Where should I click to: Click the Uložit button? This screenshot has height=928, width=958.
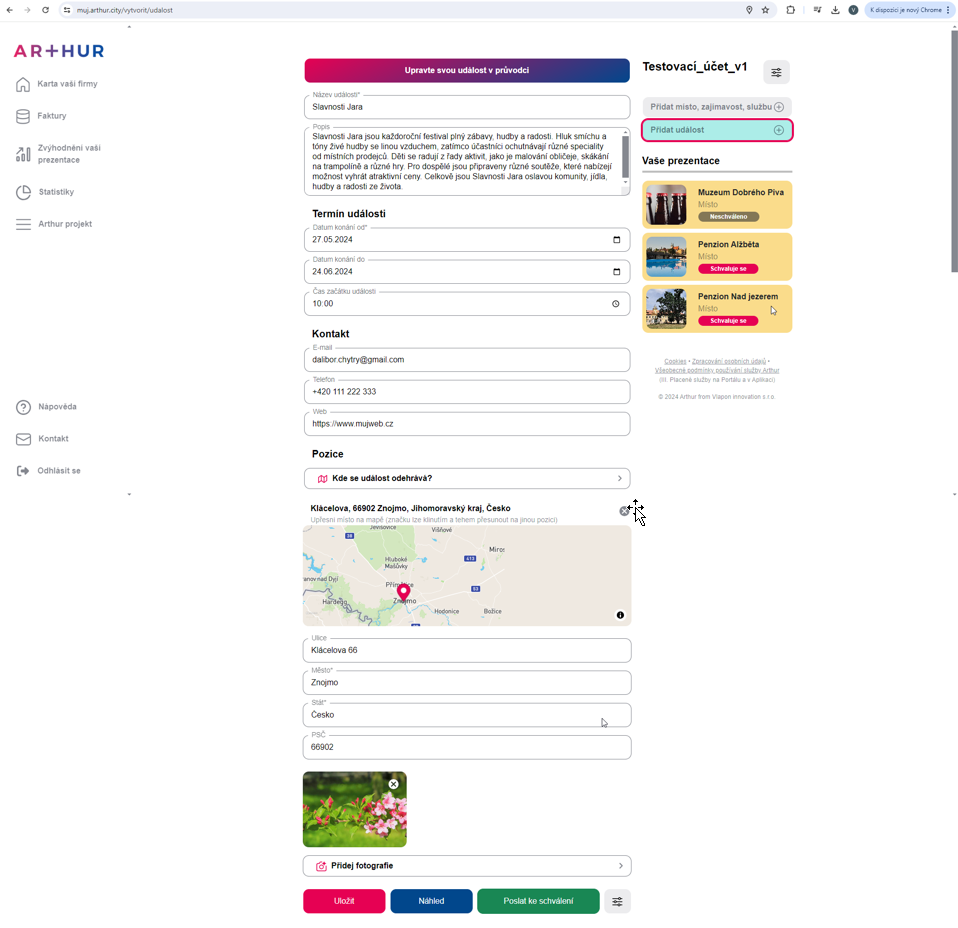[344, 901]
